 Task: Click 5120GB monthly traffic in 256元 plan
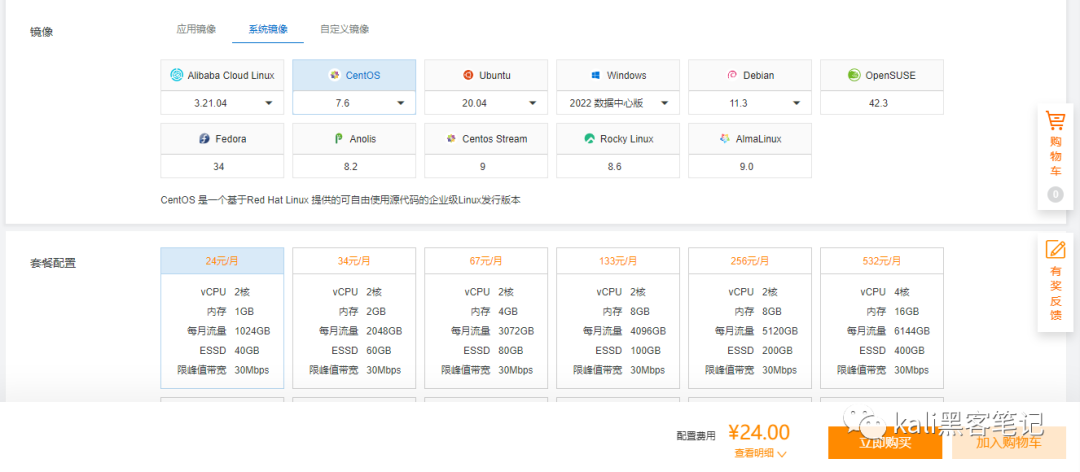coord(780,331)
